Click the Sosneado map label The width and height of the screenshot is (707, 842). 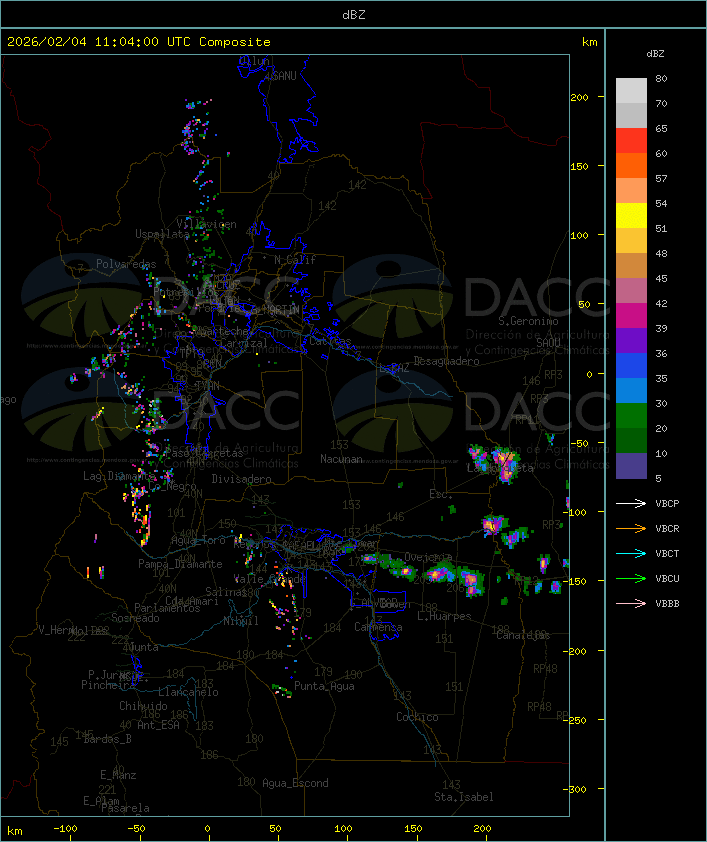click(135, 618)
